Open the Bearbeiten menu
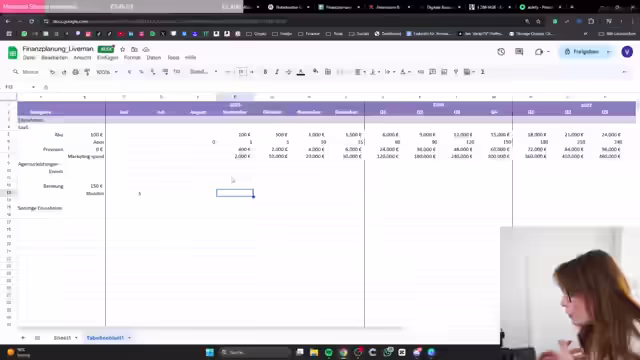The width and height of the screenshot is (640, 360). click(x=54, y=58)
